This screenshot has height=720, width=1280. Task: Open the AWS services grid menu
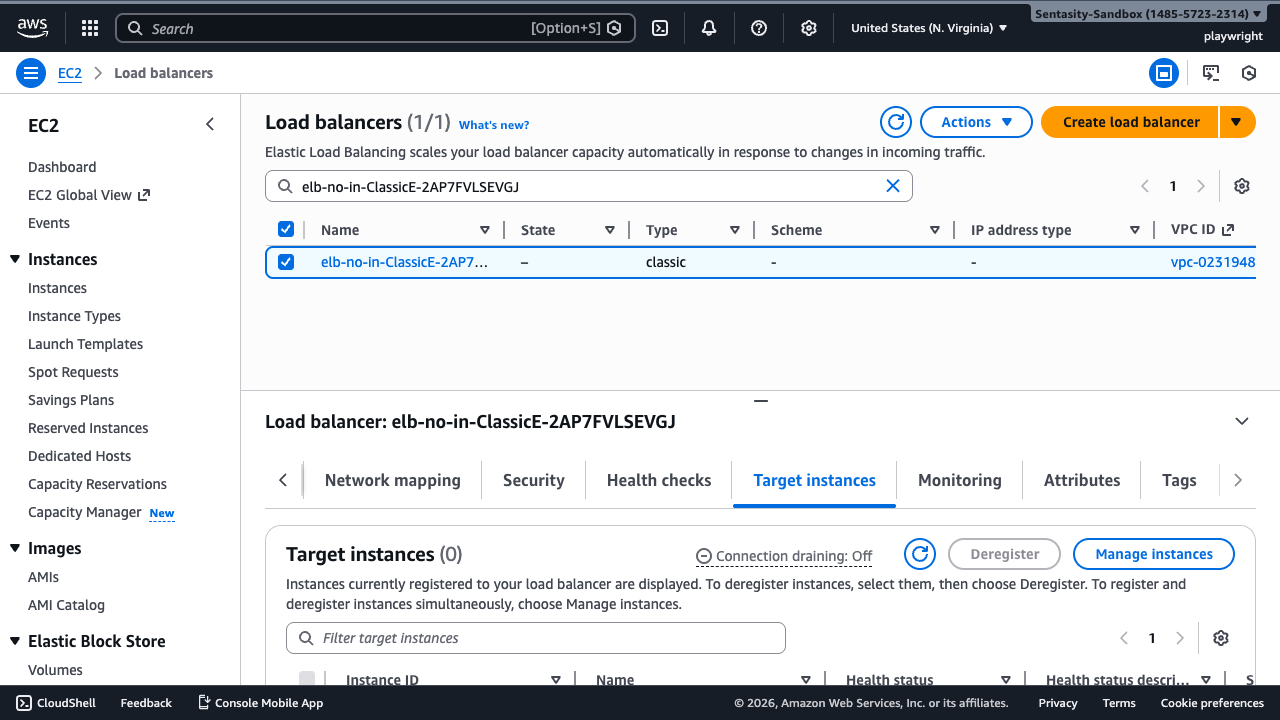[90, 28]
